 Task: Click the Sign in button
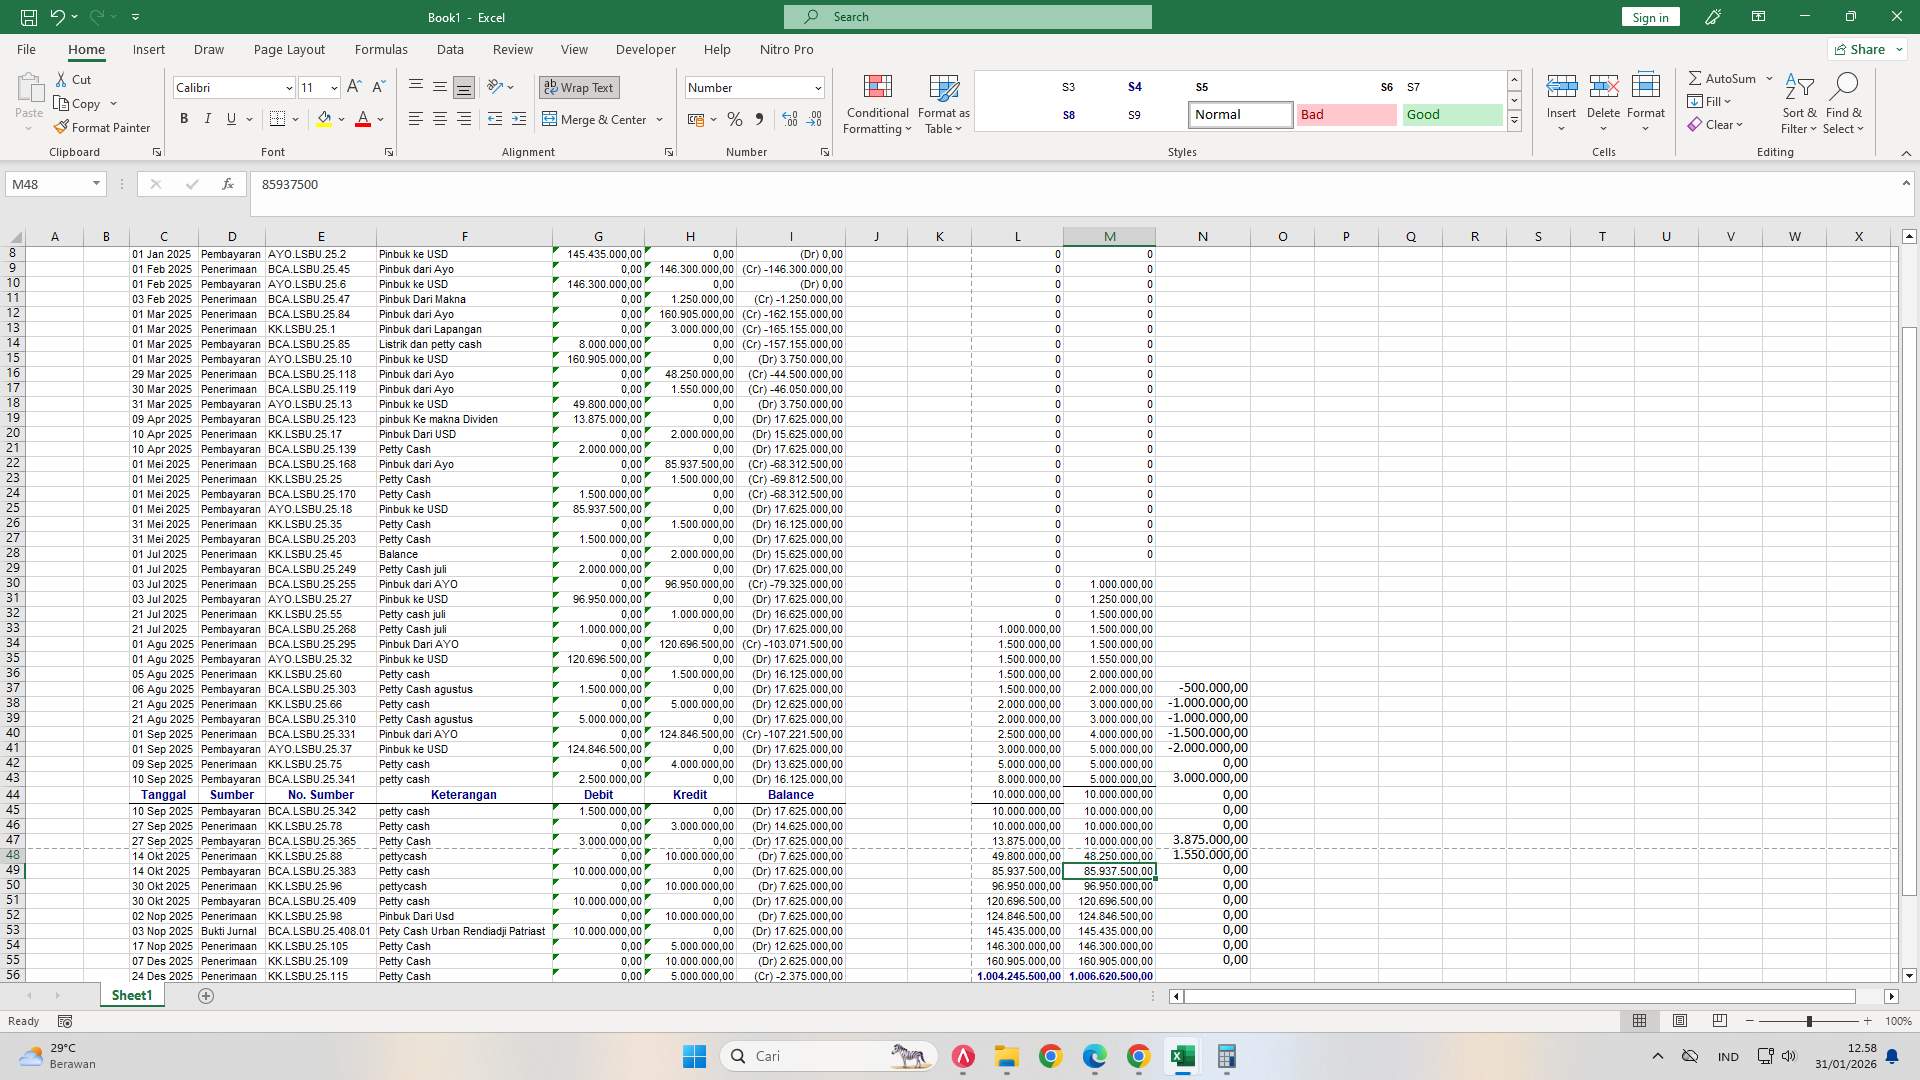coord(1649,16)
